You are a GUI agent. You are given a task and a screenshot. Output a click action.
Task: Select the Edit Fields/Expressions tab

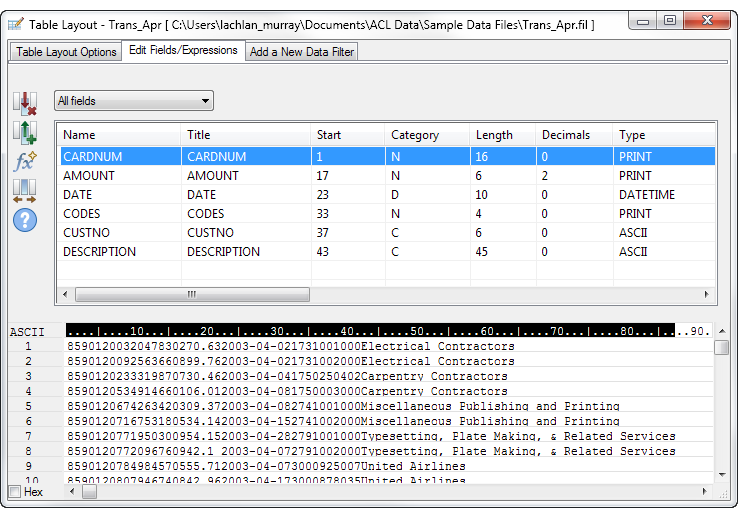pyautogui.click(x=183, y=51)
